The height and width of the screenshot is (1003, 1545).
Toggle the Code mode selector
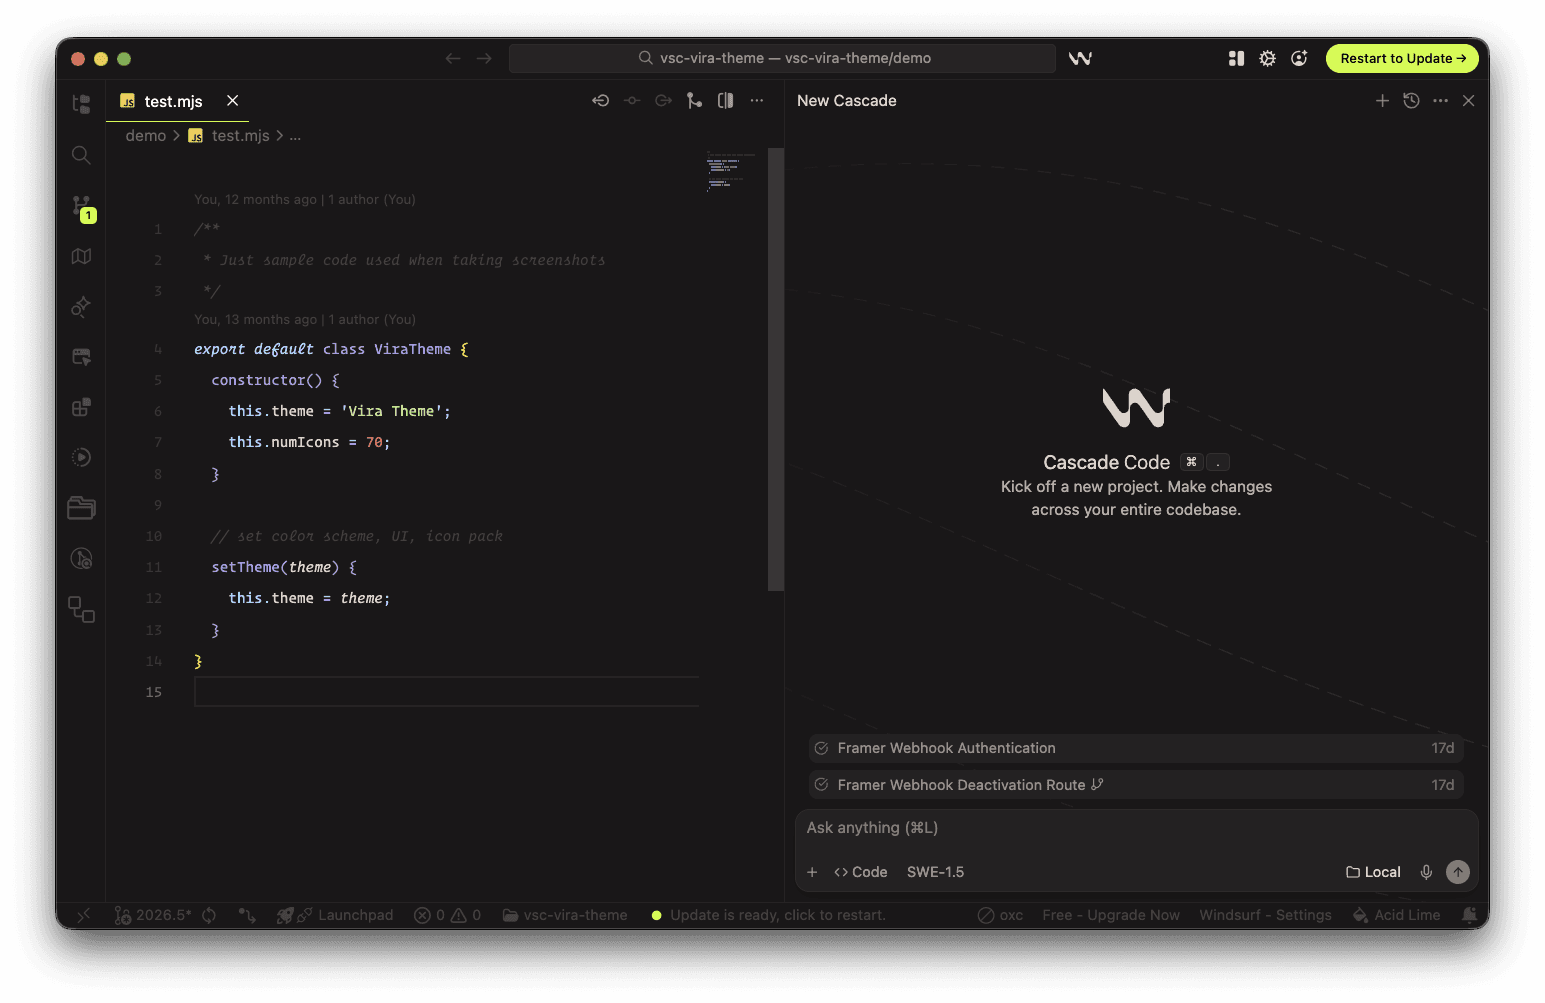tap(861, 872)
